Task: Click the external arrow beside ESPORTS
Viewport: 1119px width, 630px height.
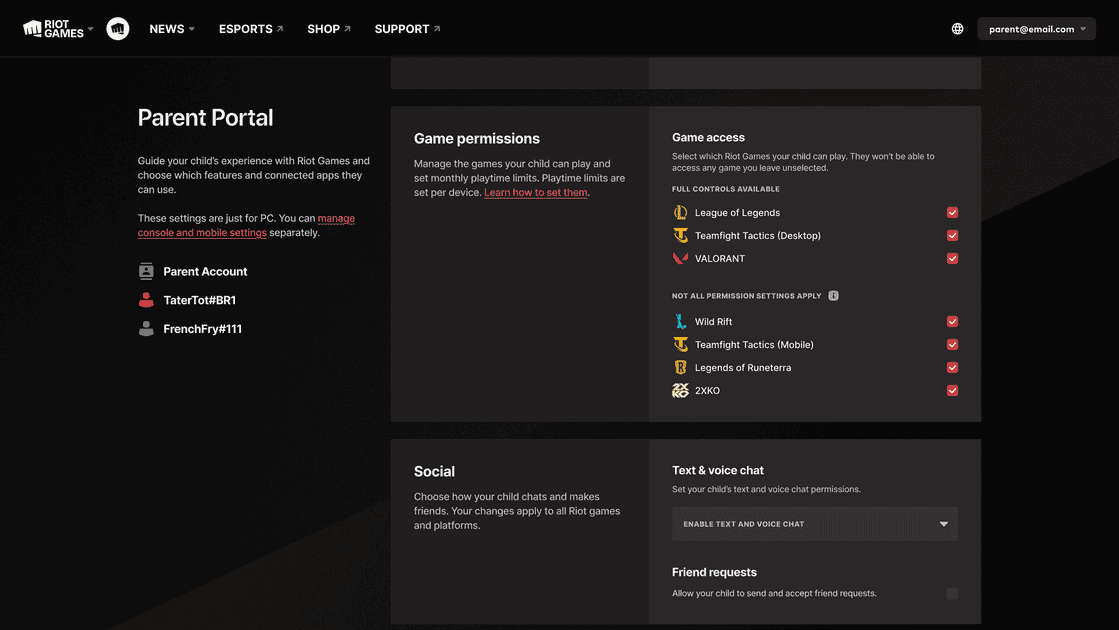Action: pos(280,29)
